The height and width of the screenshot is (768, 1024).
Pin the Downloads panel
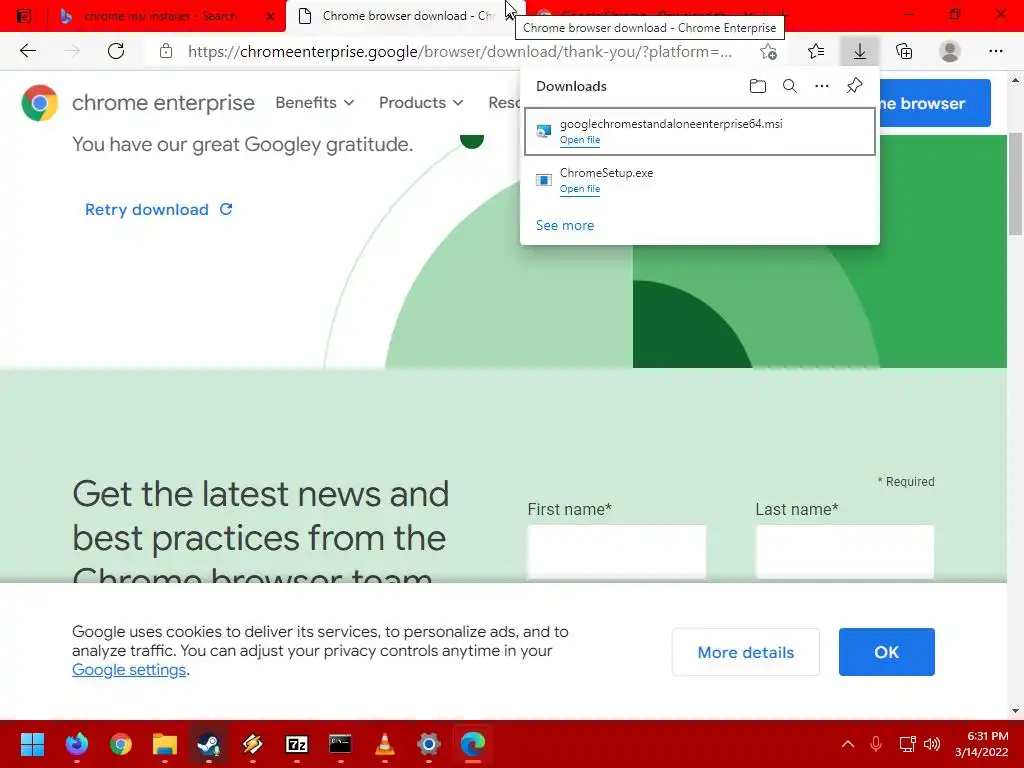coord(854,86)
